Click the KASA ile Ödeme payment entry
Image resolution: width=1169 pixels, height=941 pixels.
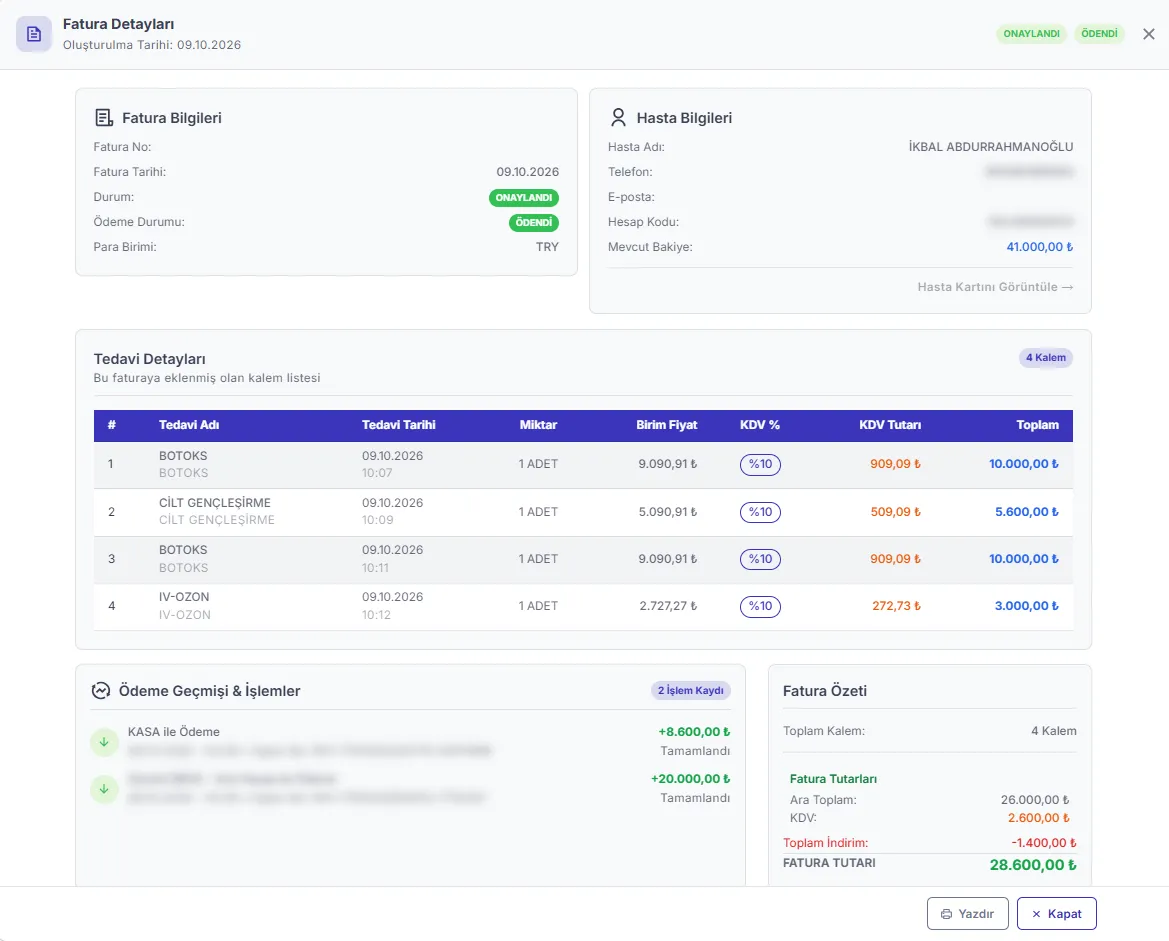(x=410, y=741)
